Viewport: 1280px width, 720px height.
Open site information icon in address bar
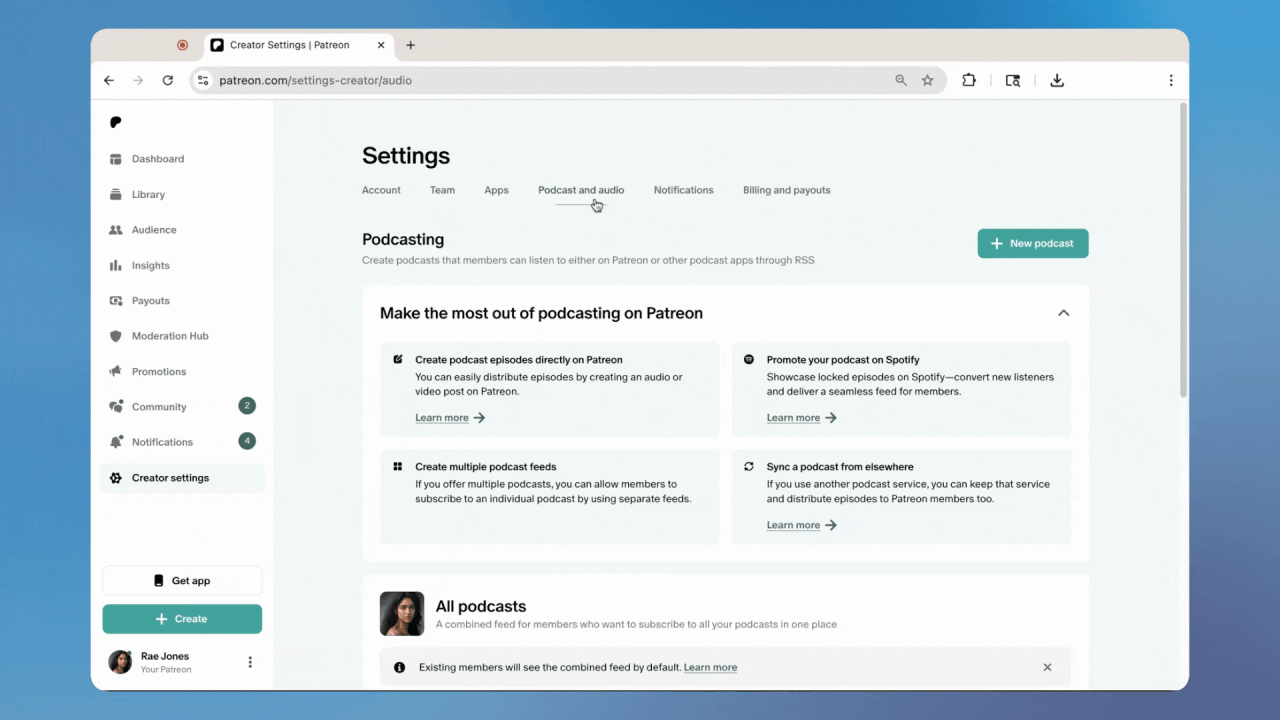[203, 81]
